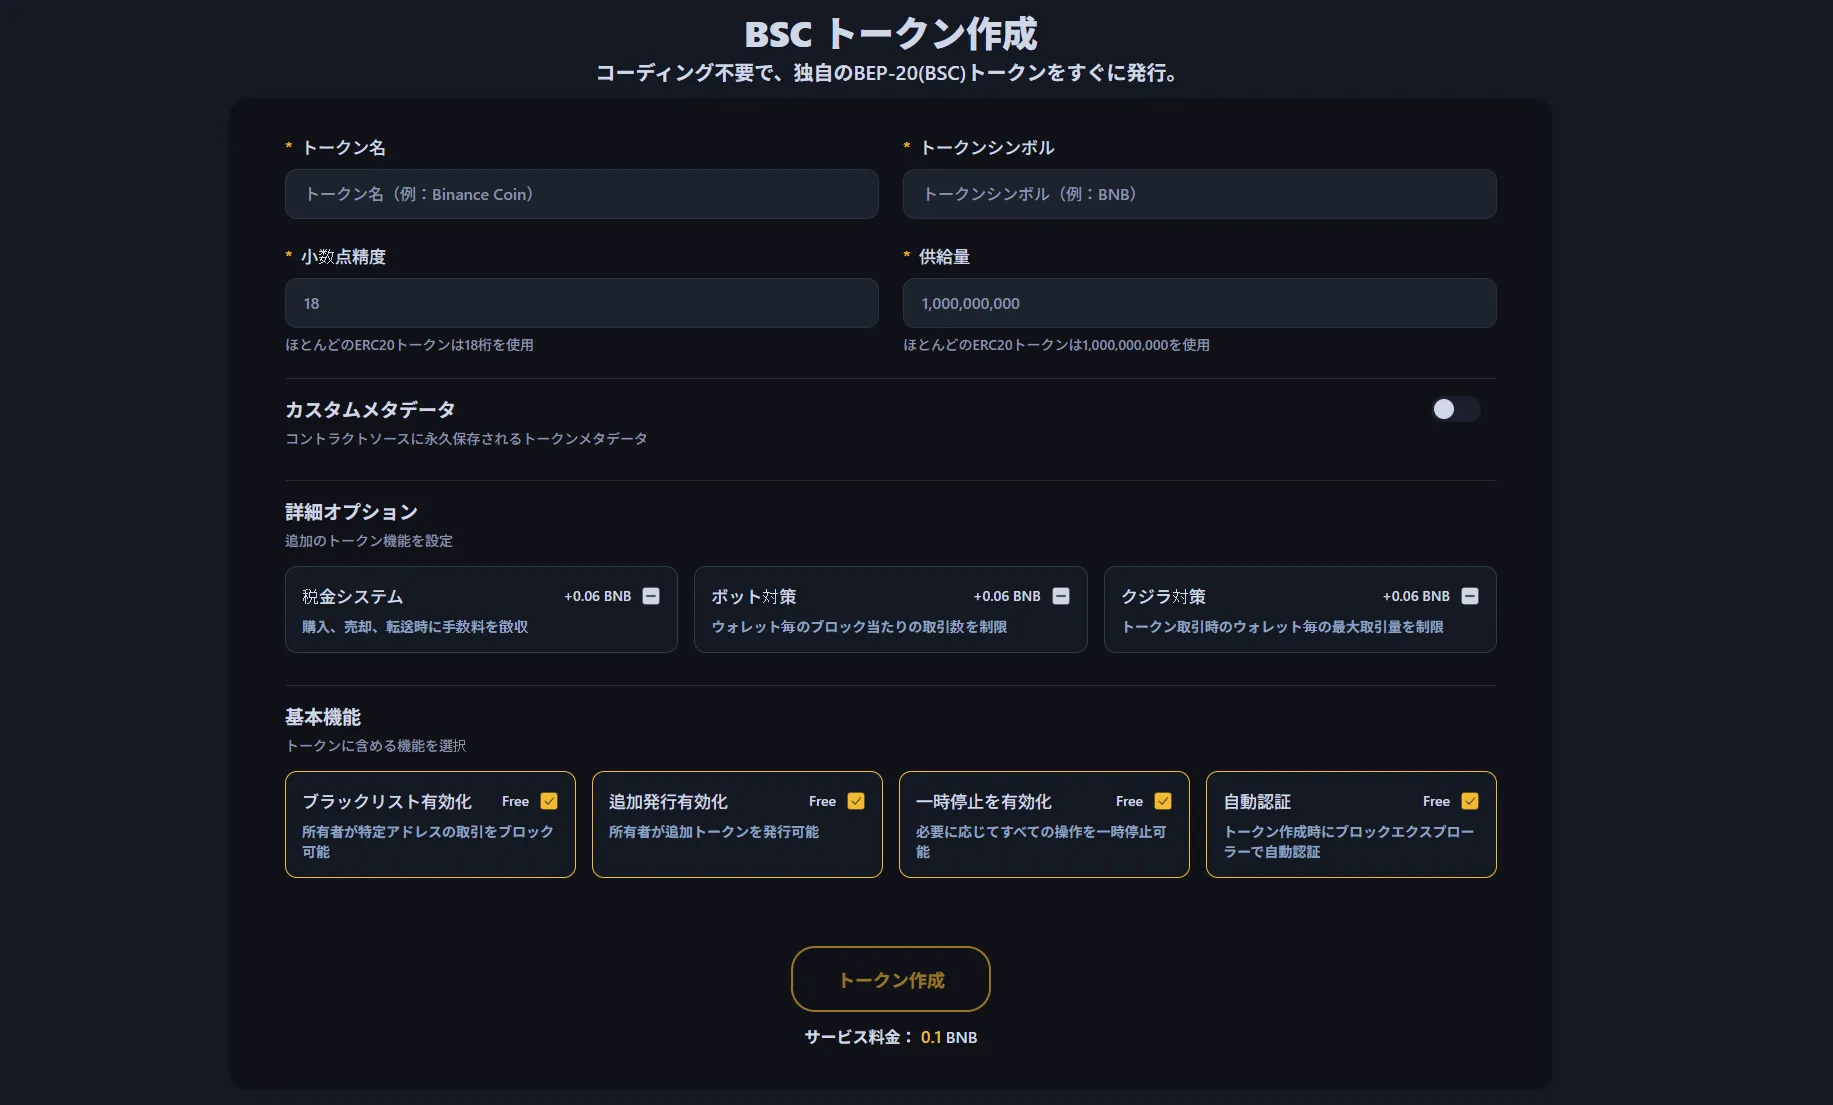Select the ブラックリスト有効化 feature card
The image size is (1833, 1105).
(420, 840)
